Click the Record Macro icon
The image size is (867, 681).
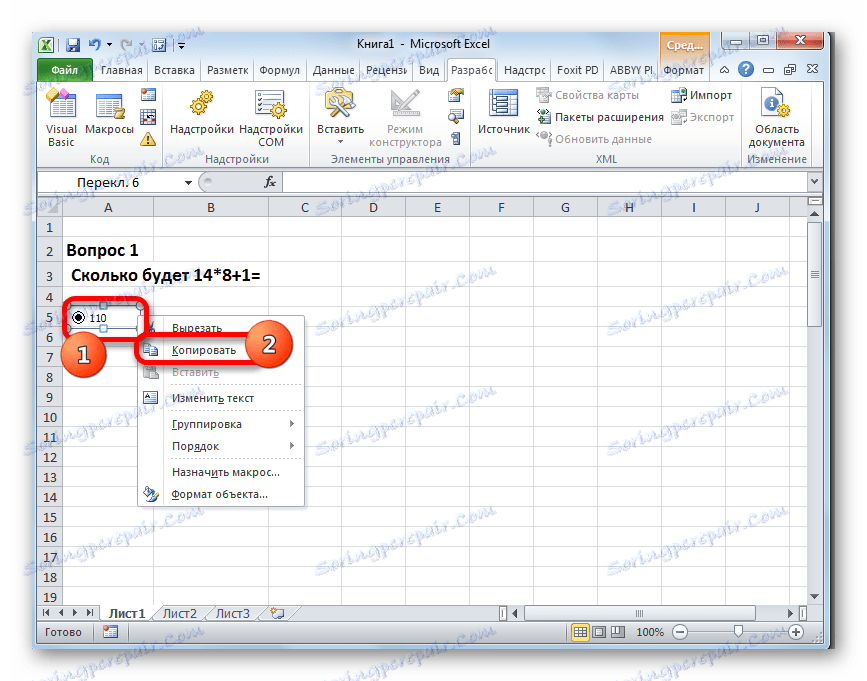(x=148, y=95)
